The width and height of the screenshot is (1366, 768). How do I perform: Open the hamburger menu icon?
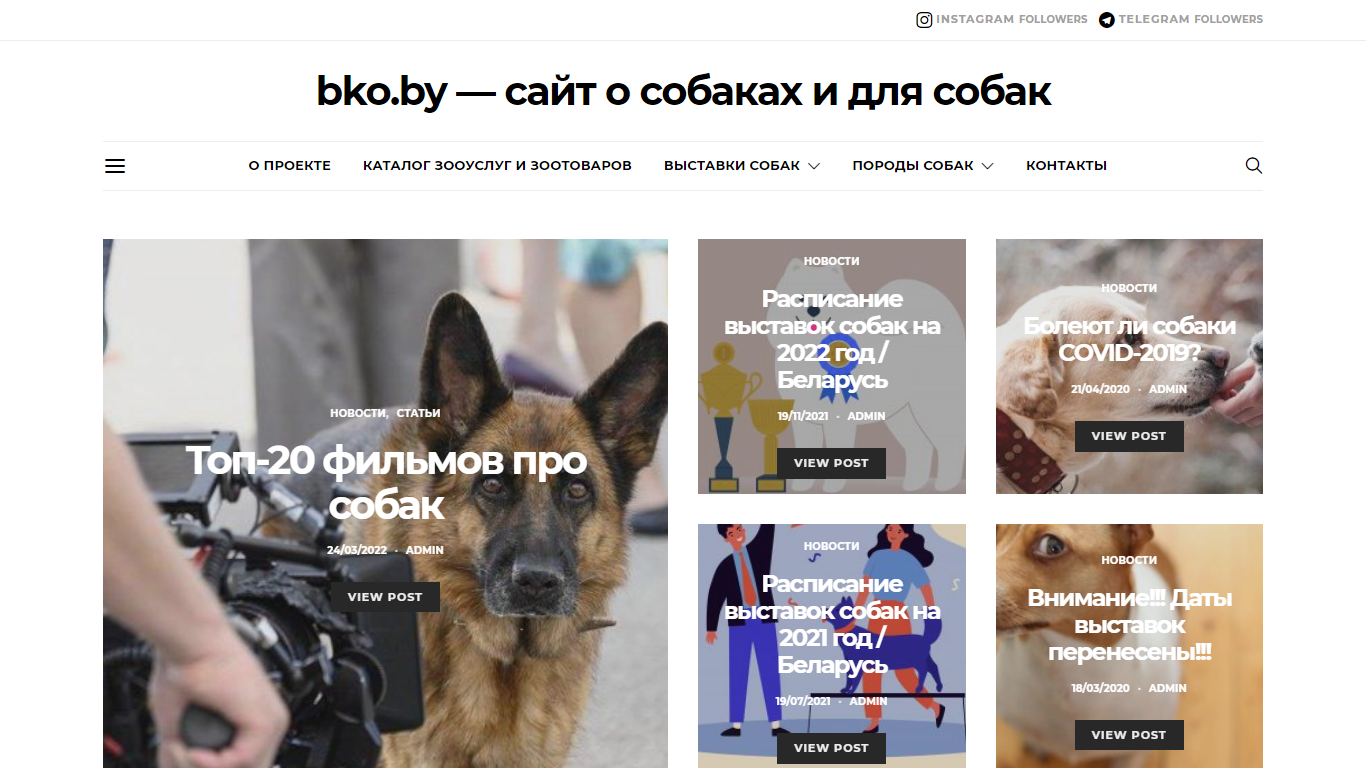point(115,166)
